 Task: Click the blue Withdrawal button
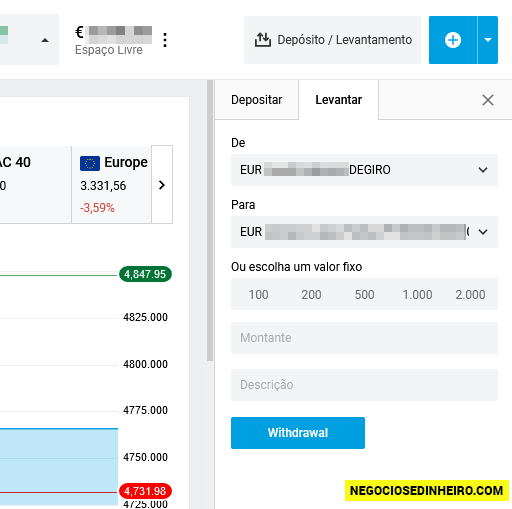click(x=298, y=433)
